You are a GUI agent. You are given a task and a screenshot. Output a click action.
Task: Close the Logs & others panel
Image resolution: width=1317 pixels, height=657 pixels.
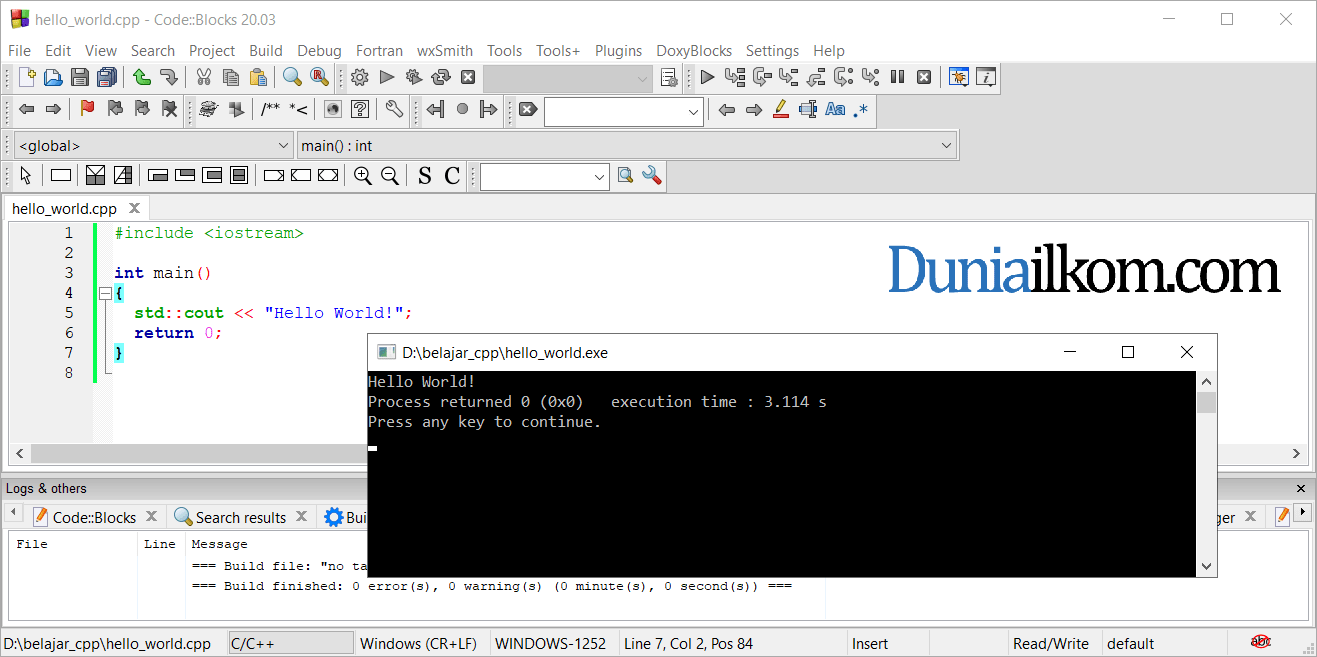[x=1301, y=489]
